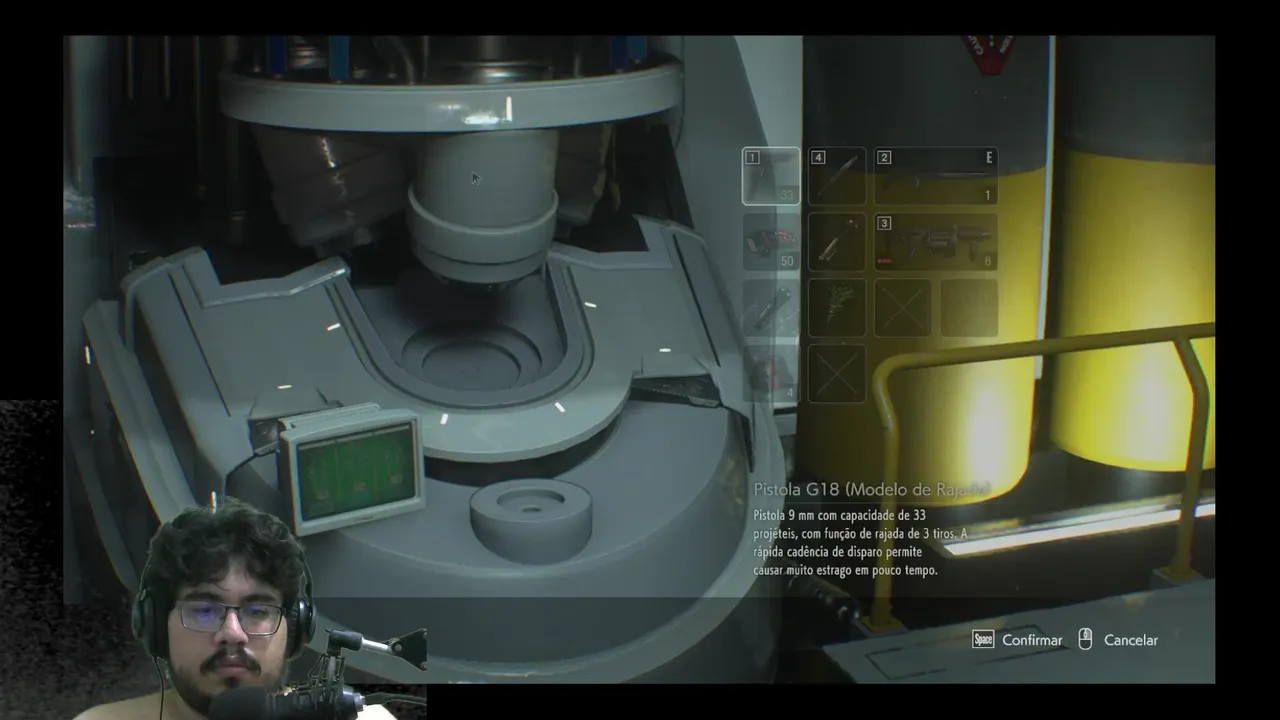The height and width of the screenshot is (720, 1280).
Task: Click the Confirmar label
Action: click(x=1032, y=640)
